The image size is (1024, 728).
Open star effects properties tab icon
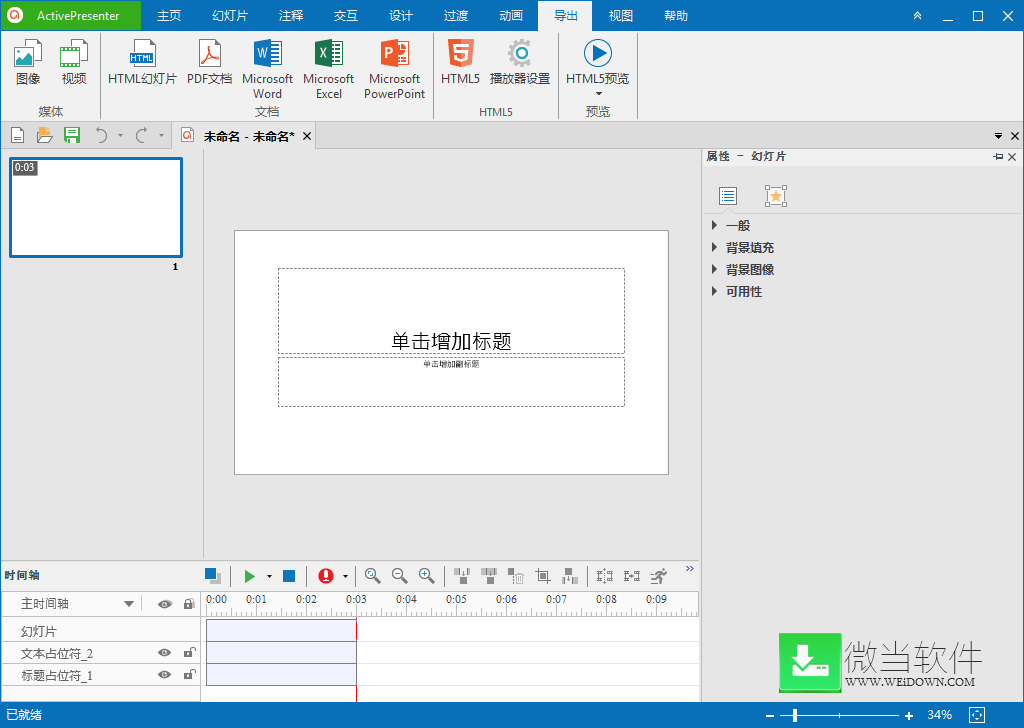point(776,196)
